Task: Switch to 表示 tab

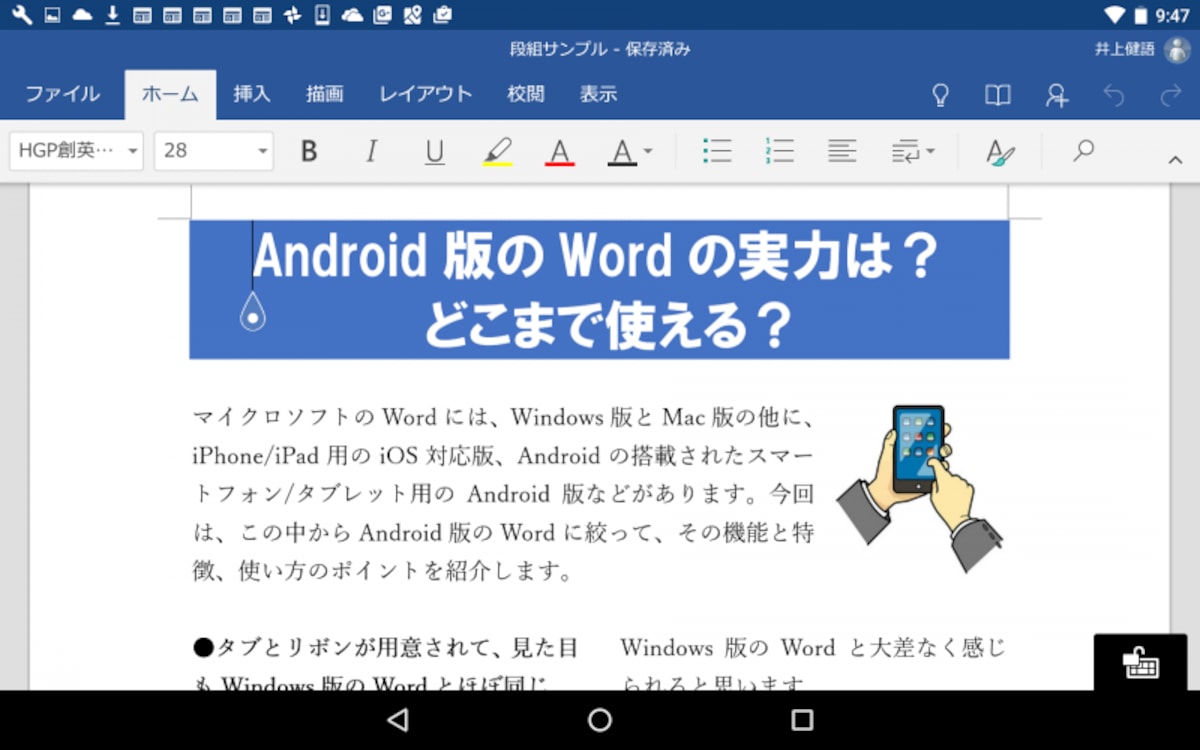Action: 598,94
